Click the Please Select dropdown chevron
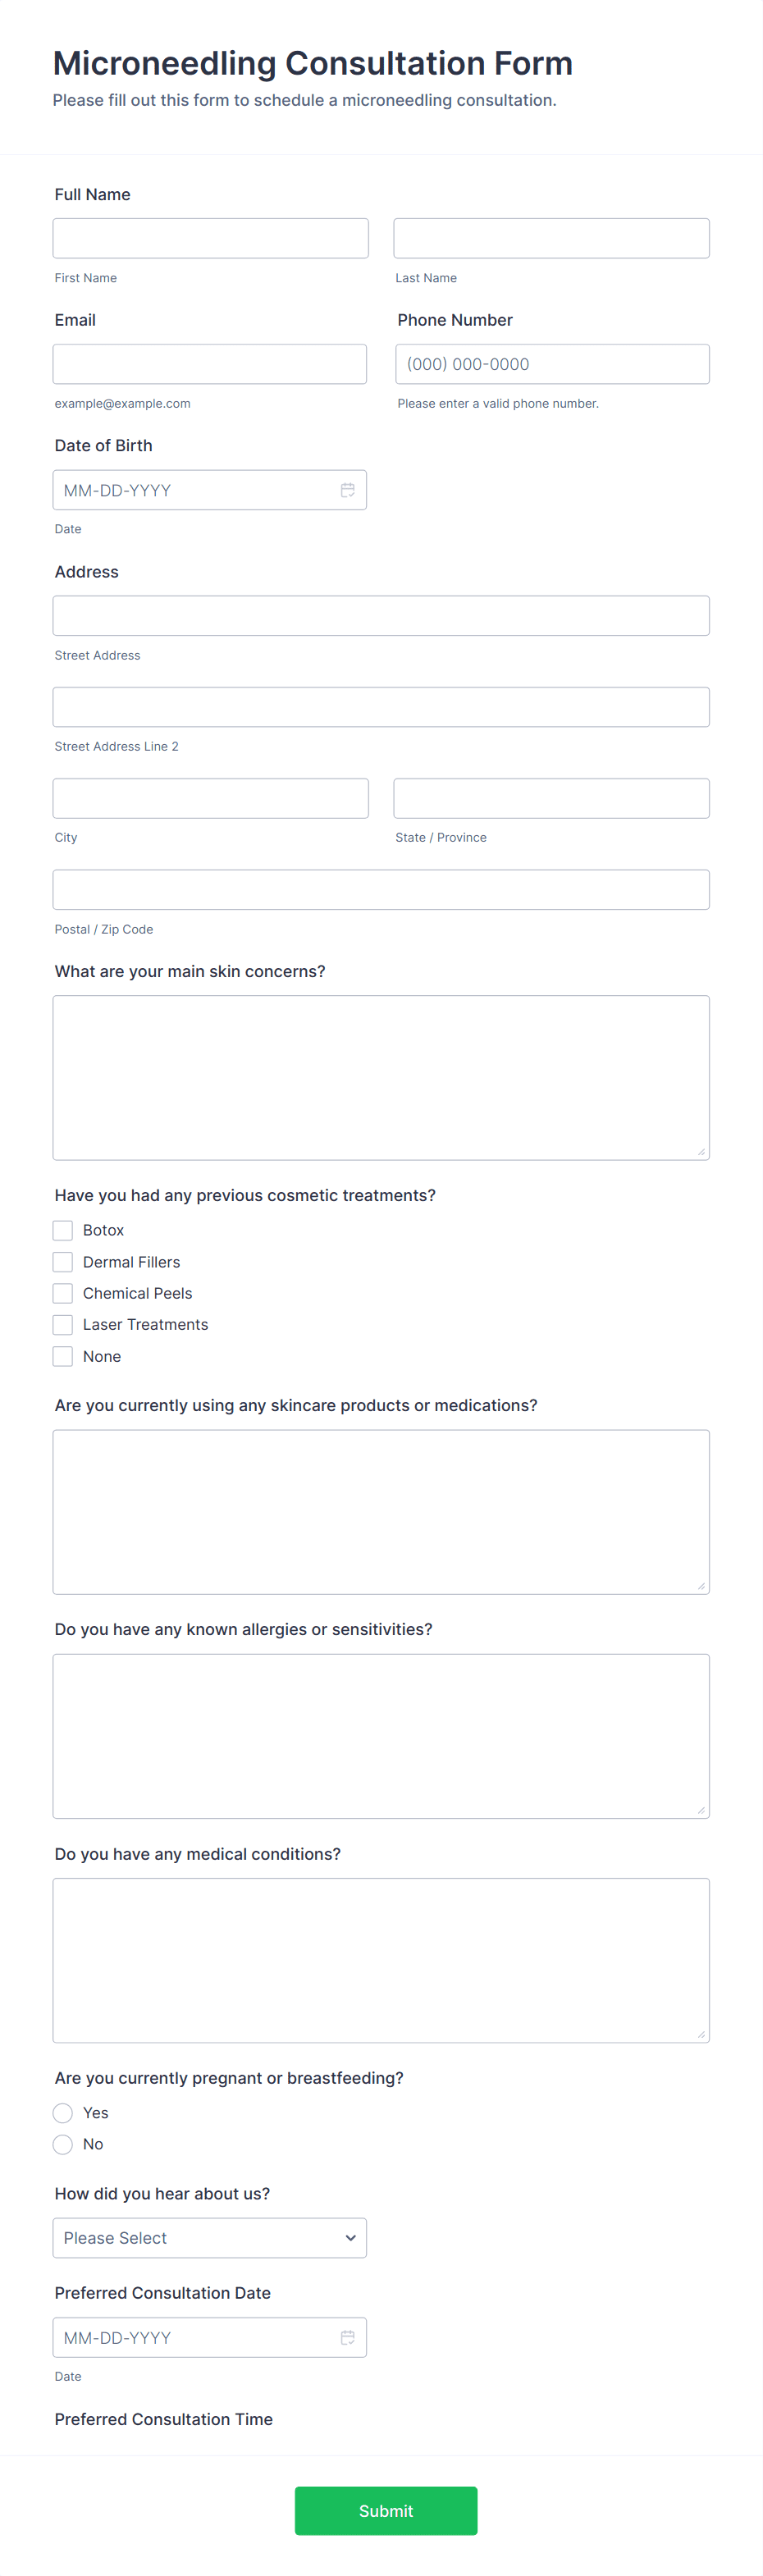This screenshot has width=763, height=2576. (350, 2237)
